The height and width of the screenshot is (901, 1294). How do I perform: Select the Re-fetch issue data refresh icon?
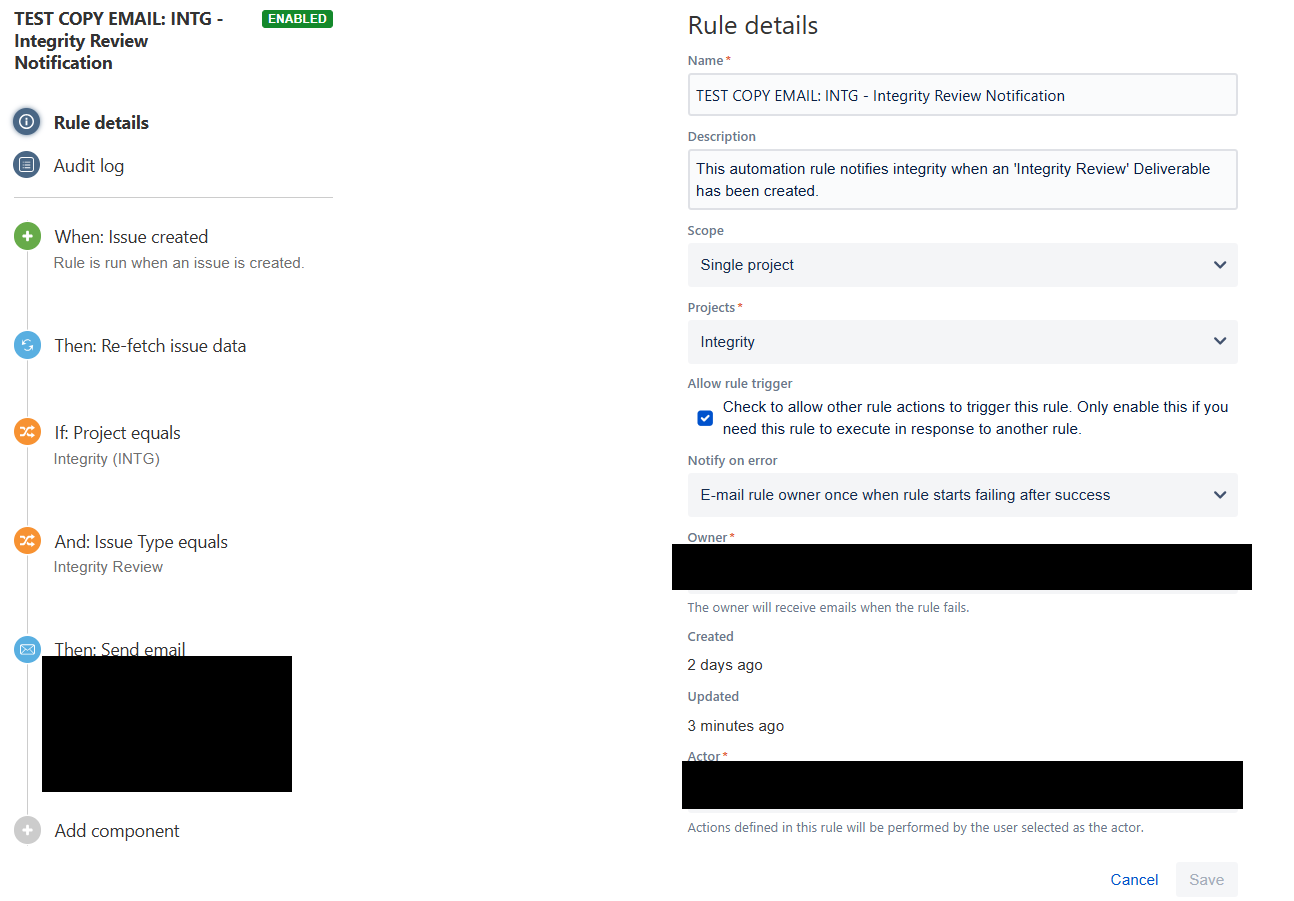tap(27, 346)
